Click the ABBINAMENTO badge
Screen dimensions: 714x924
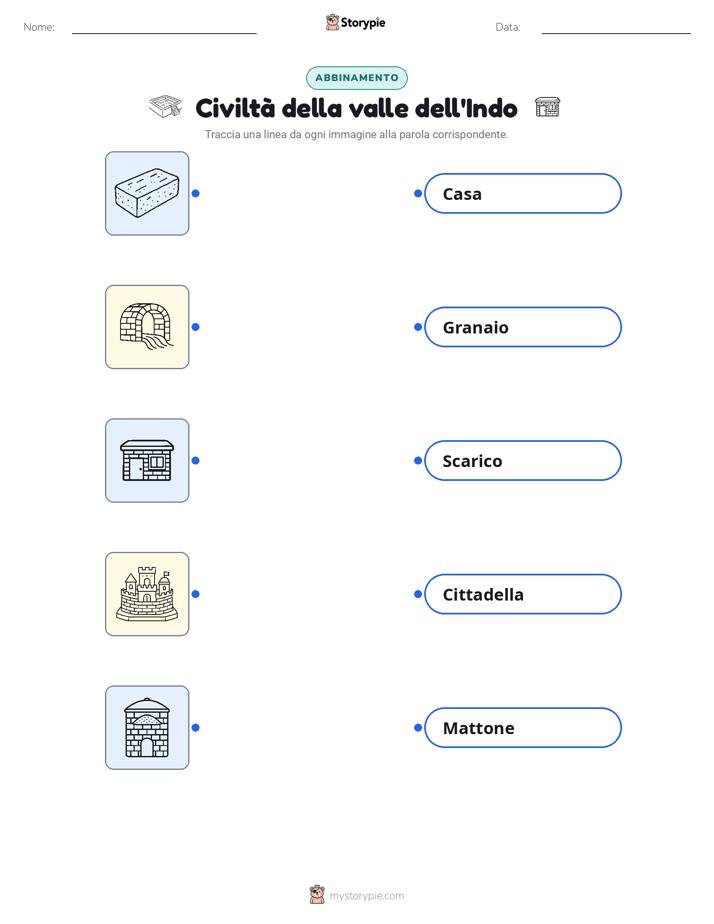pyautogui.click(x=357, y=78)
